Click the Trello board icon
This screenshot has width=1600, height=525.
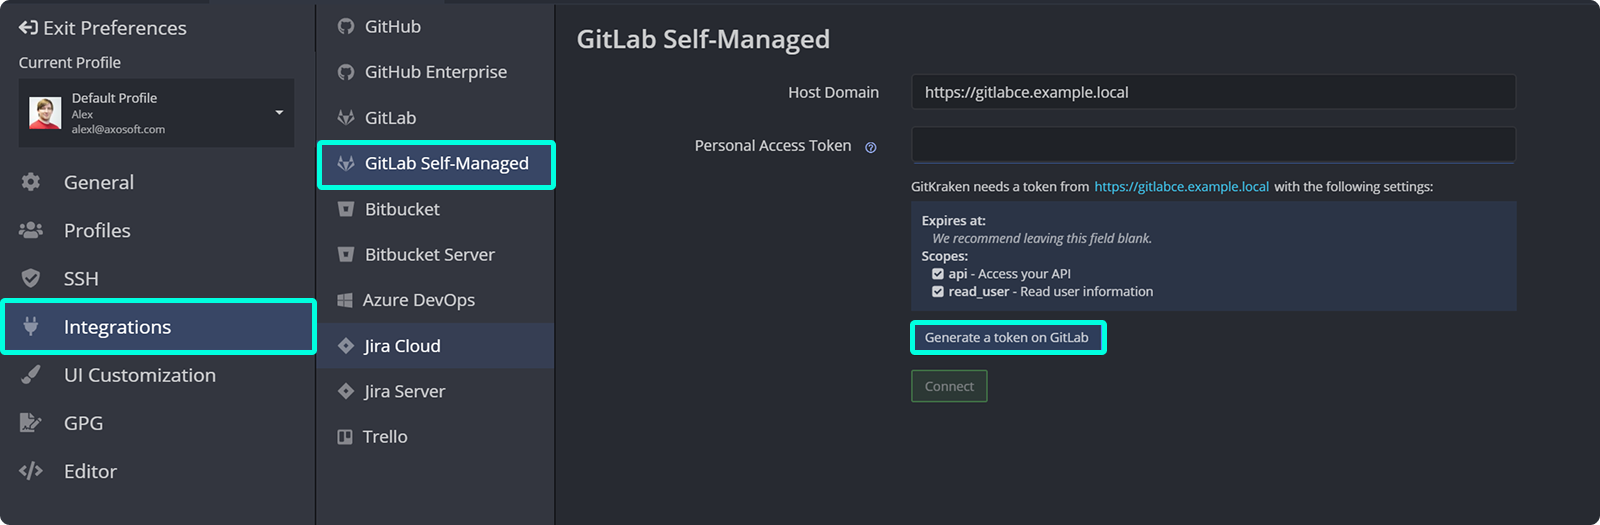(345, 437)
